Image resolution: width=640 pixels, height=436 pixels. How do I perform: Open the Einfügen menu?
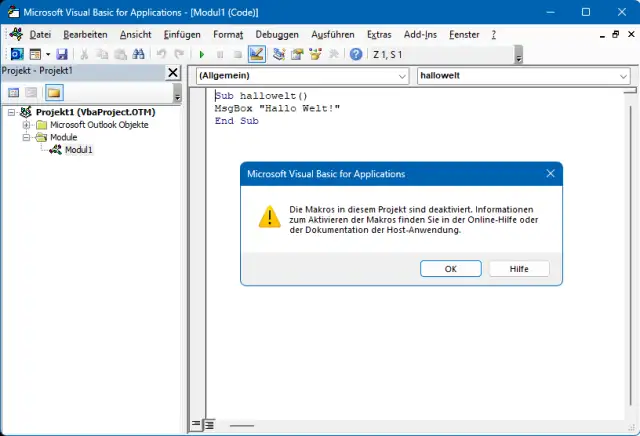(x=182, y=34)
